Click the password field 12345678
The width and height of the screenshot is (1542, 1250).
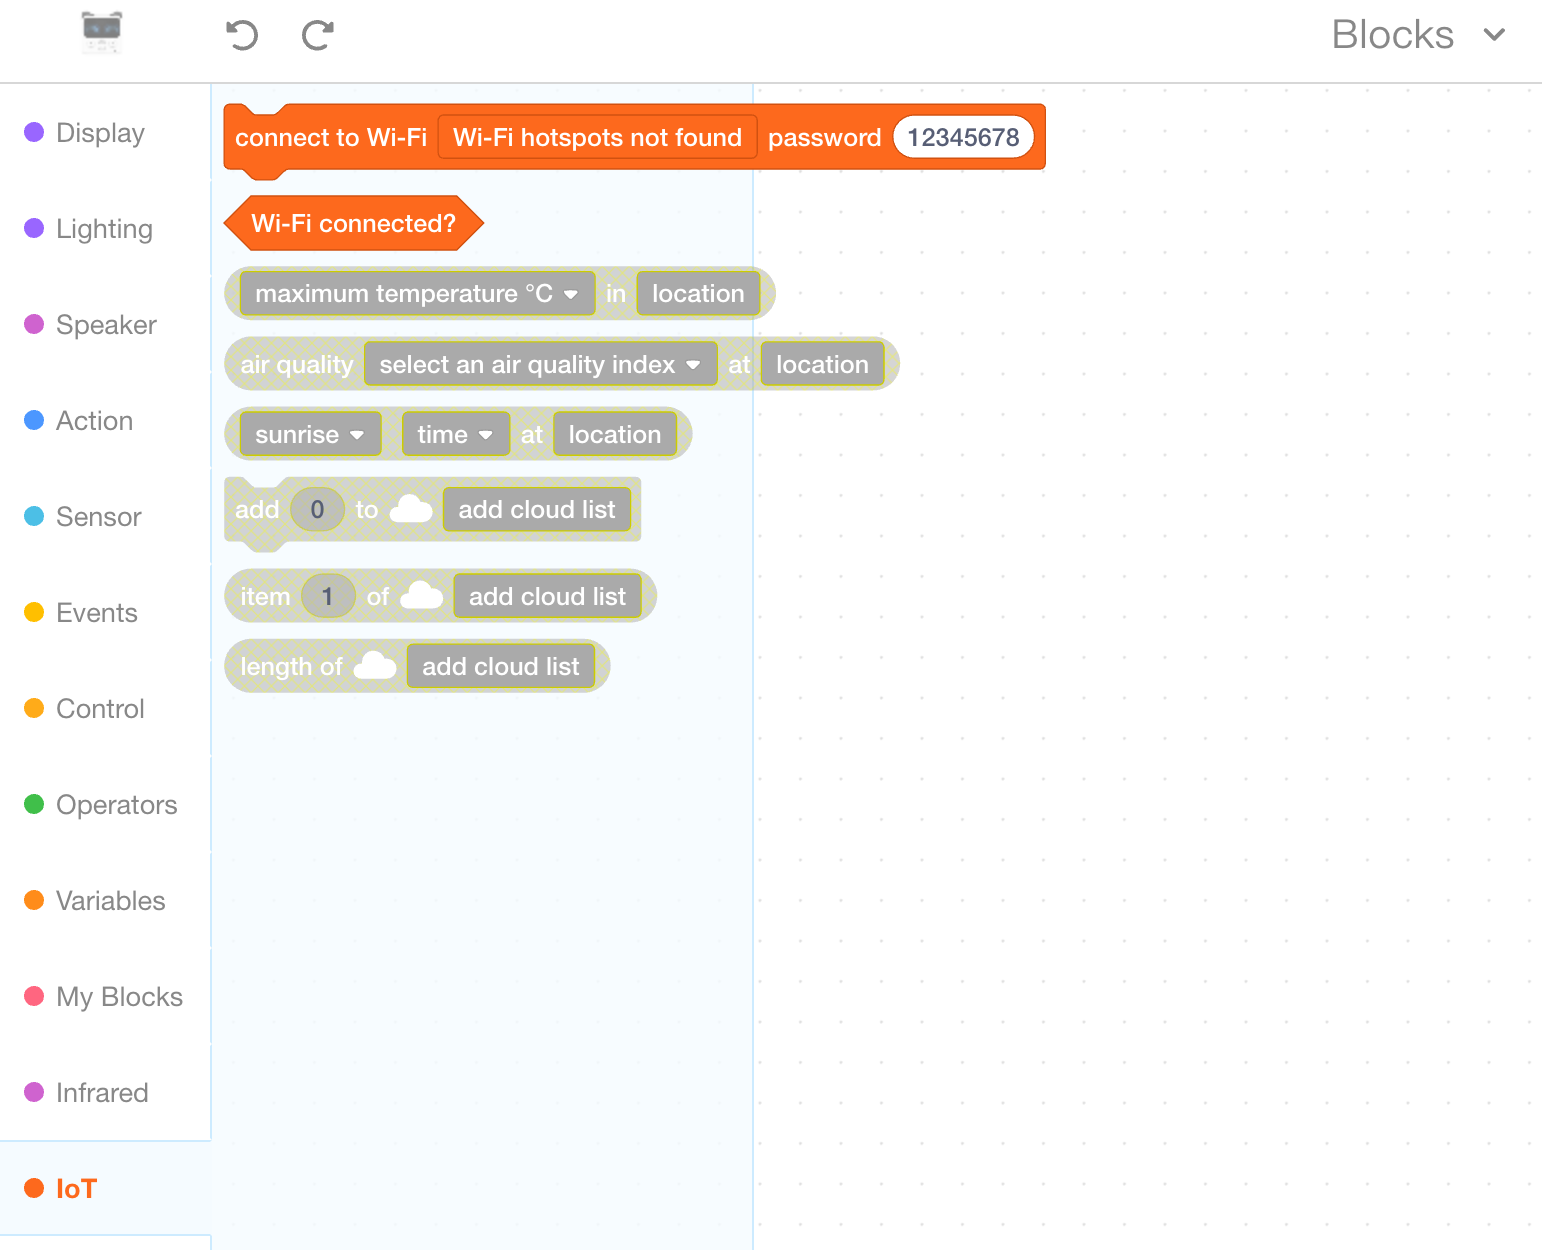(963, 137)
